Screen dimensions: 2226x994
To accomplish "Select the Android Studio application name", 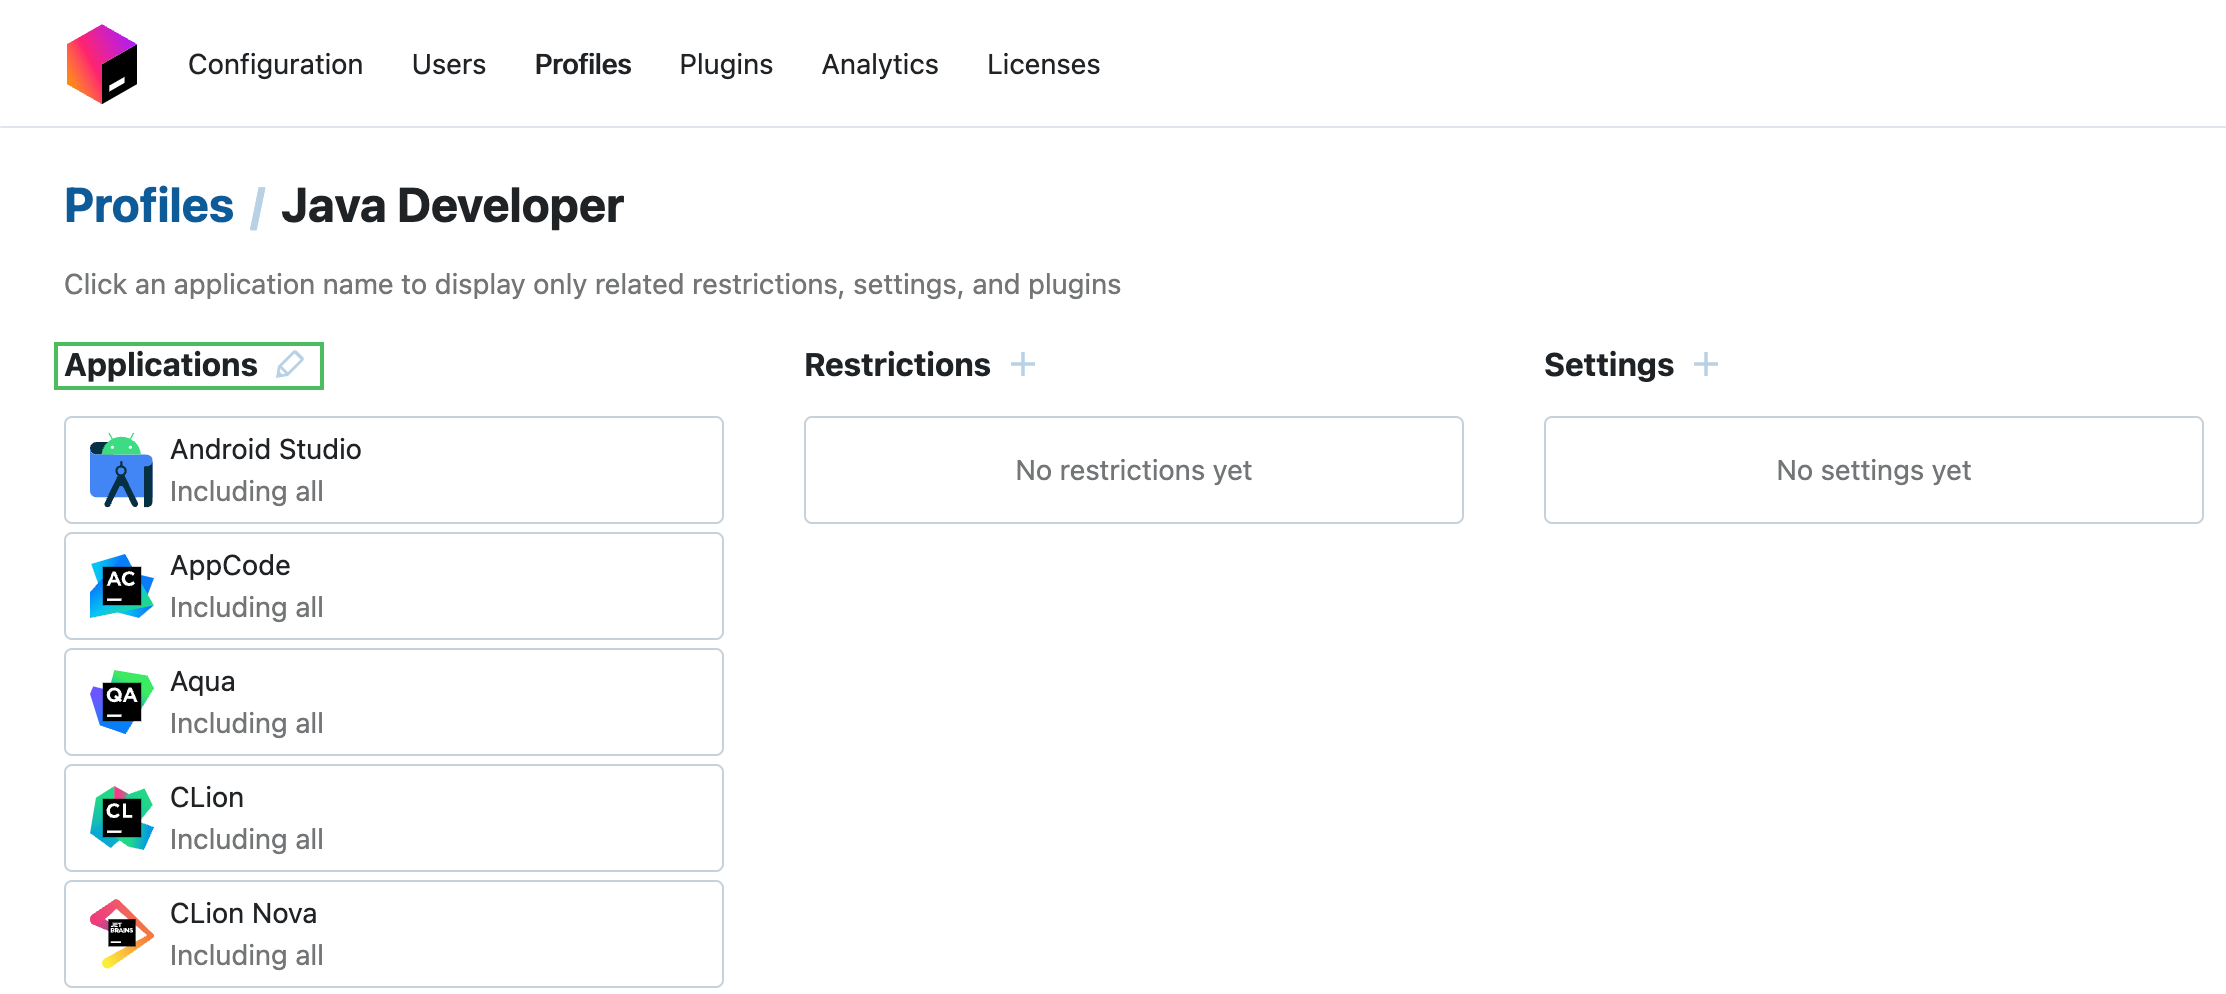I will click(x=265, y=449).
